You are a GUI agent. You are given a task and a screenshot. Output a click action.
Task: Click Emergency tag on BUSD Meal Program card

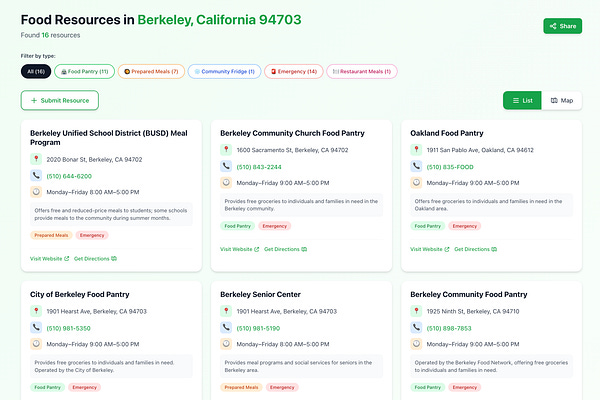click(92, 235)
